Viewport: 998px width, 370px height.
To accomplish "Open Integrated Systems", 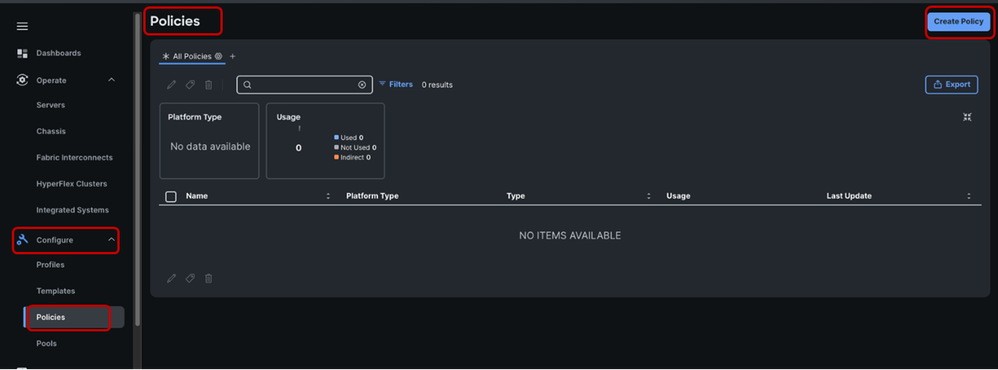I will [73, 210].
